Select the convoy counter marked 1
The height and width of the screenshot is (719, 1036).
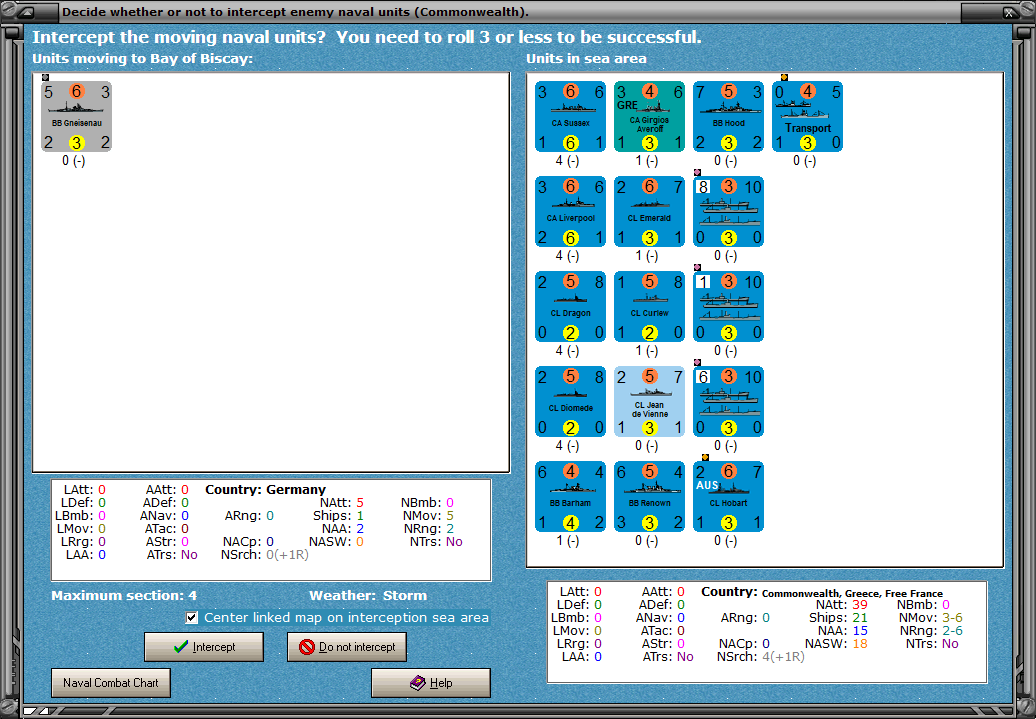(x=729, y=307)
